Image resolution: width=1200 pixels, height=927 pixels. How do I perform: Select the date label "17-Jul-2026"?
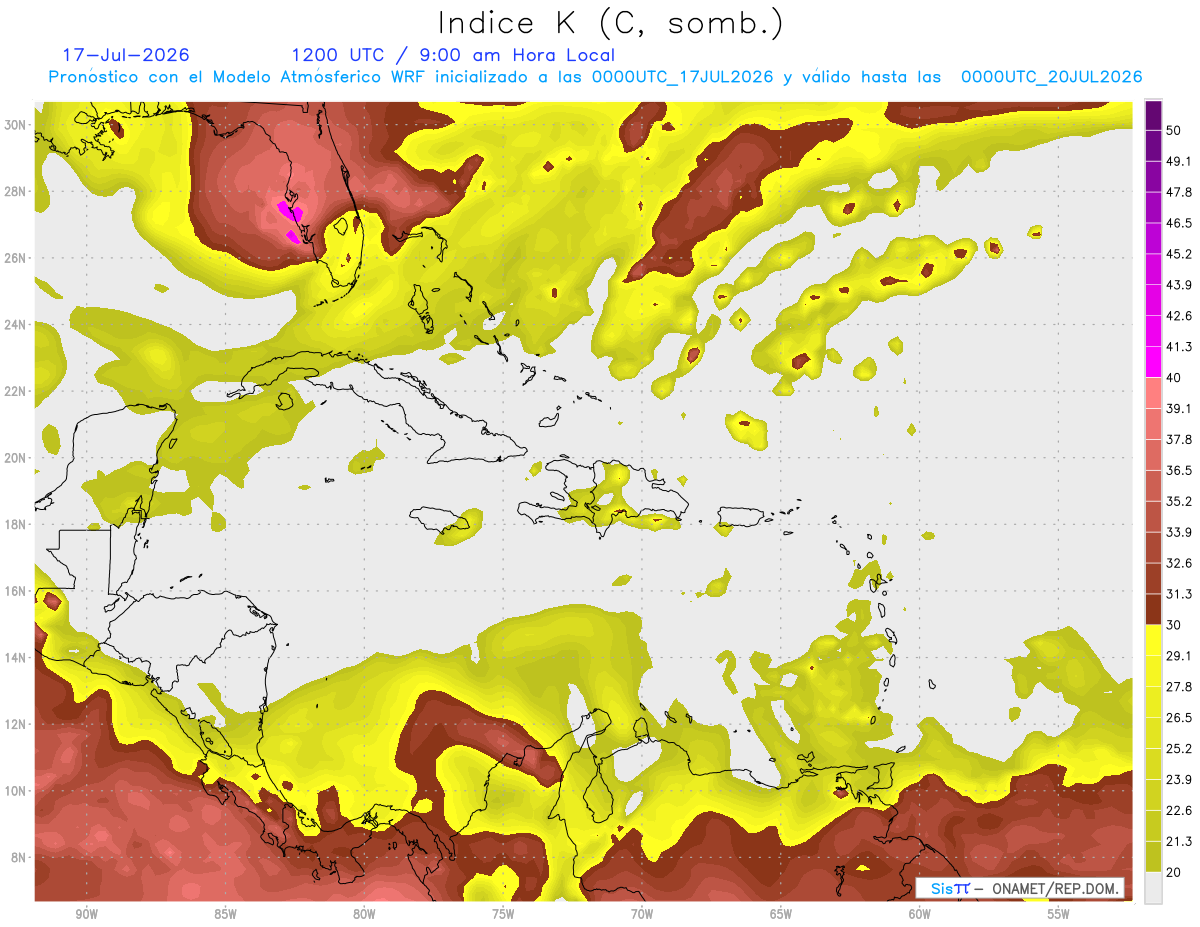click(x=126, y=55)
